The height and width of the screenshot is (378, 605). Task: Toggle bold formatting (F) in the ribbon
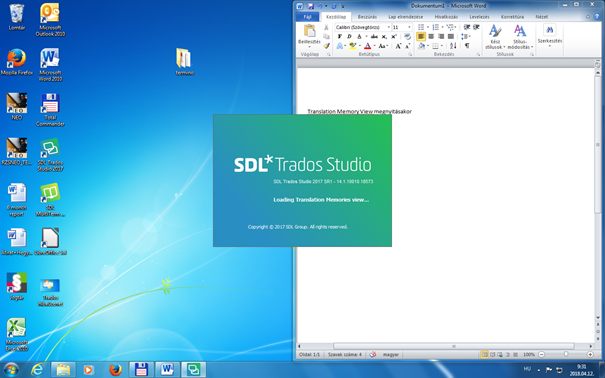[x=340, y=37]
